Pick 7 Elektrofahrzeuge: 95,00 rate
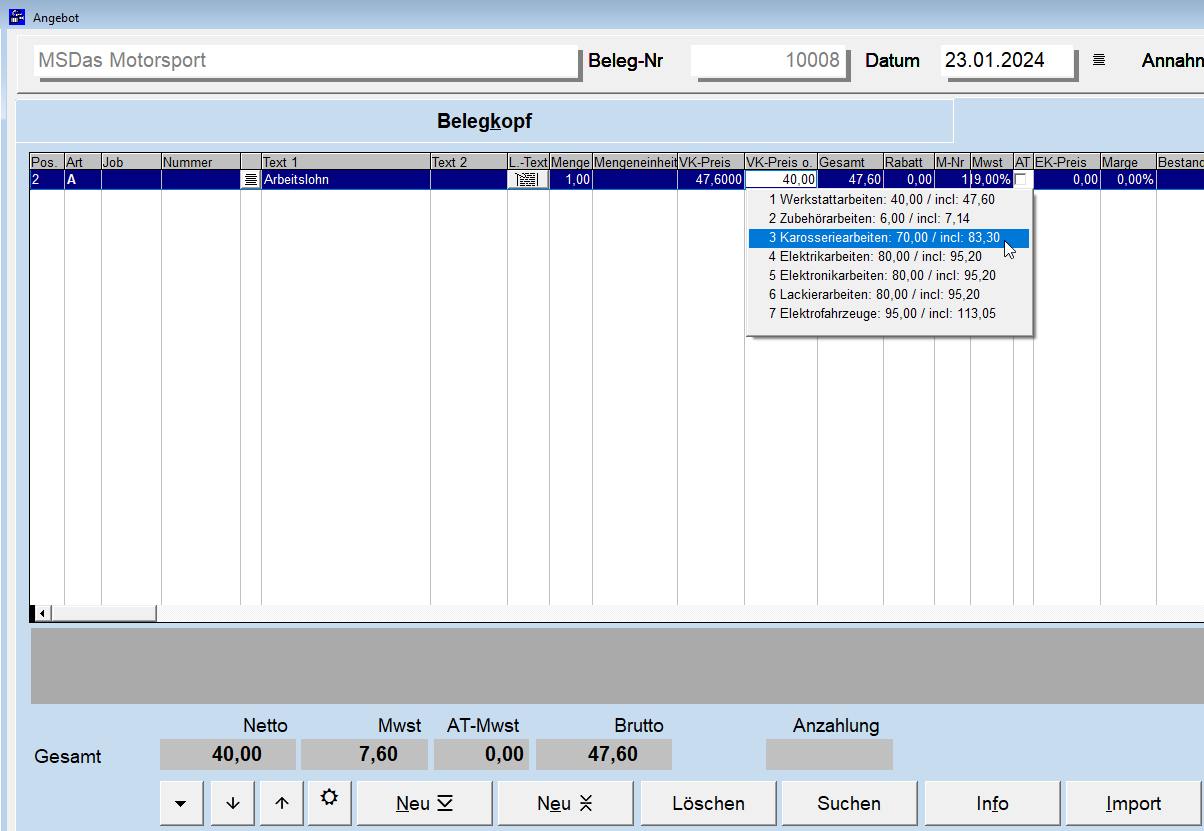Image resolution: width=1204 pixels, height=831 pixels. click(889, 314)
